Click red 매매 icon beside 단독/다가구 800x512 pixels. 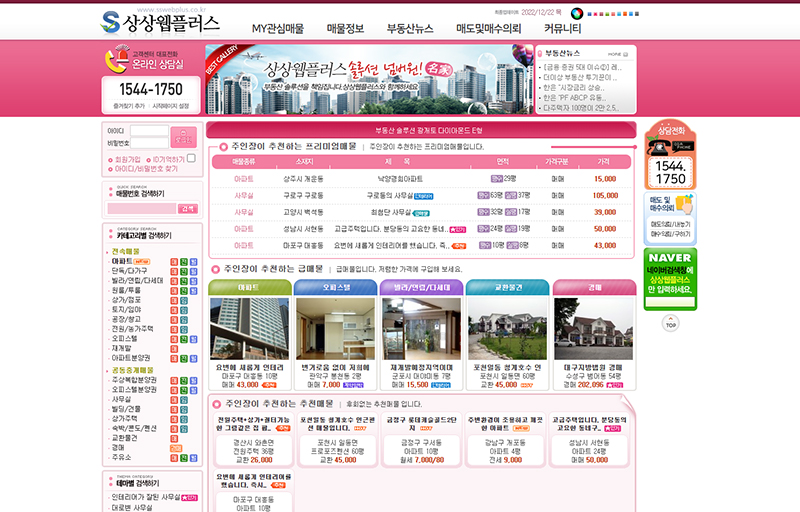(174, 271)
